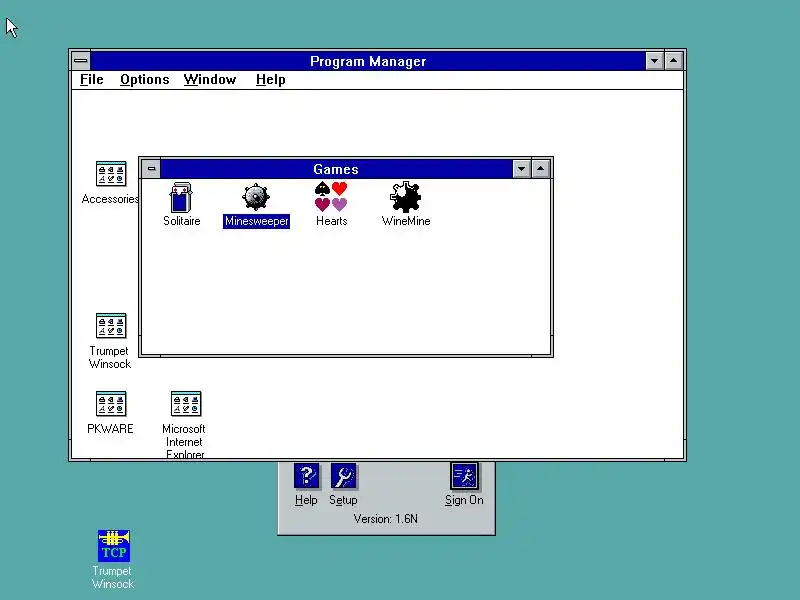Maximize the Program Manager window

click(673, 61)
